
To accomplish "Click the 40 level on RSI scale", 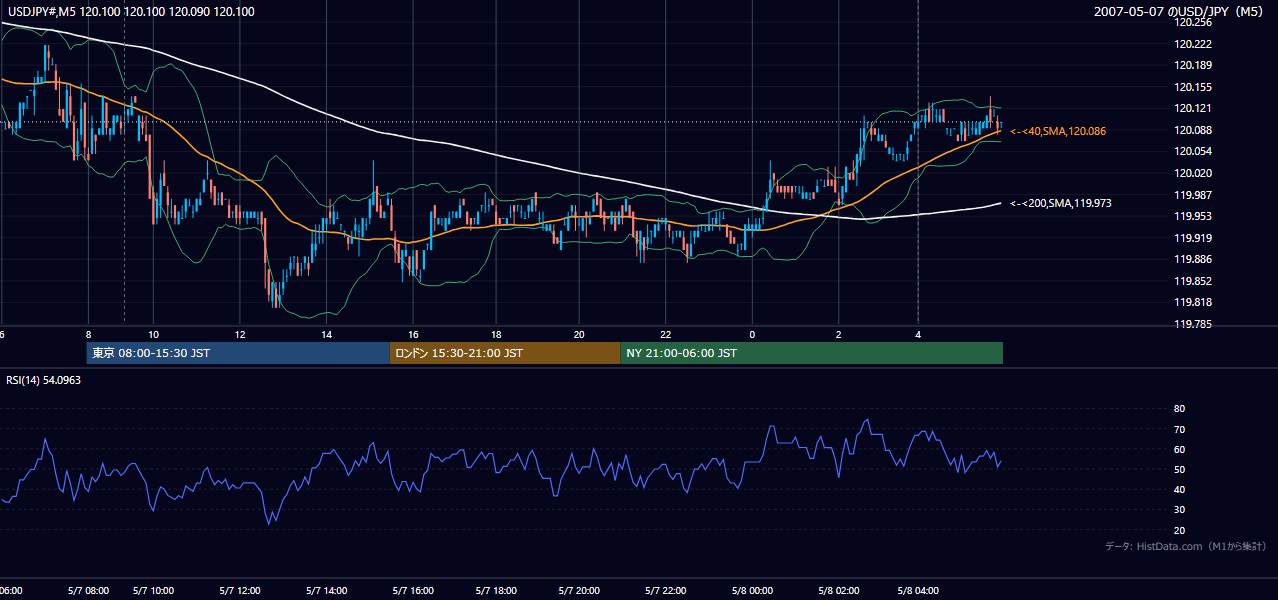I will click(1179, 489).
